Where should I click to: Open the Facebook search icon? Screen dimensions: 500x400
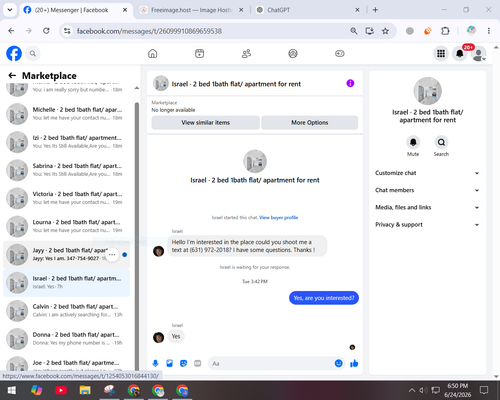(33, 53)
